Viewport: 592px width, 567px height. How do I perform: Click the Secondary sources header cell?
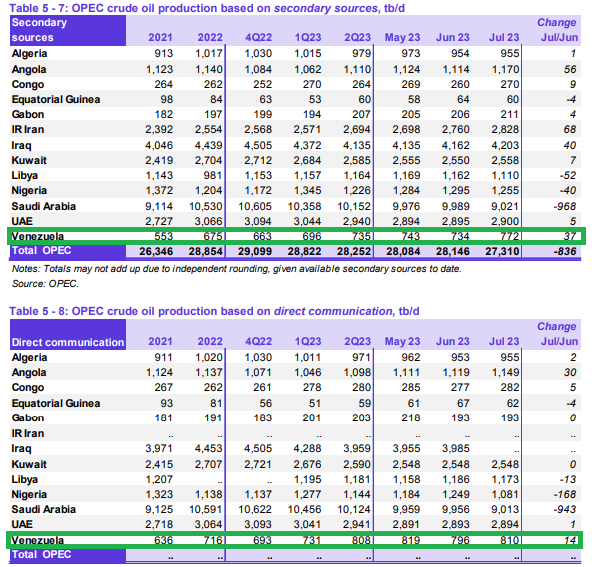(68, 30)
